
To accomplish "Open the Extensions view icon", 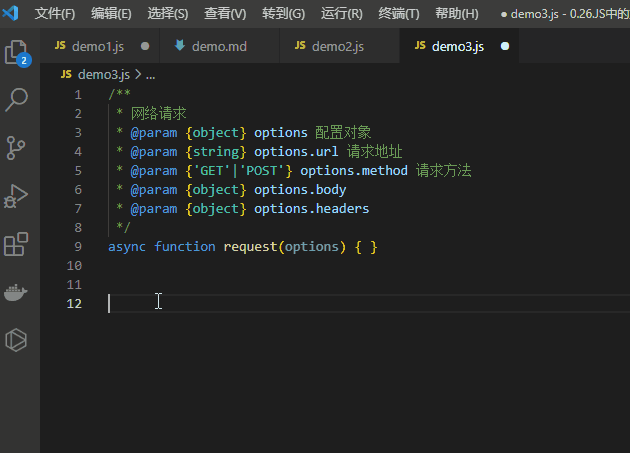I will tap(16, 244).
